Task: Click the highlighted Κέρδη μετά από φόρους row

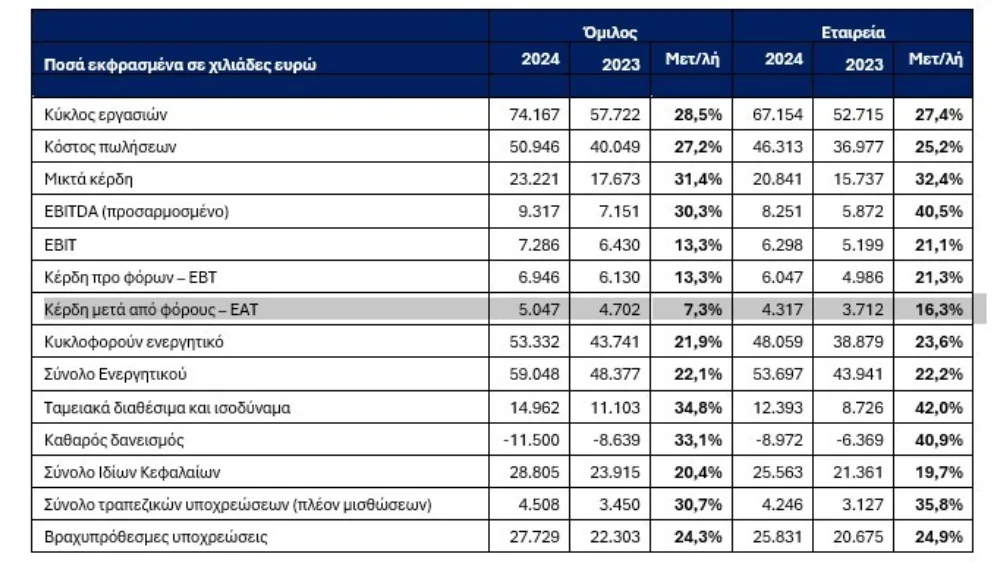Action: coord(509,310)
